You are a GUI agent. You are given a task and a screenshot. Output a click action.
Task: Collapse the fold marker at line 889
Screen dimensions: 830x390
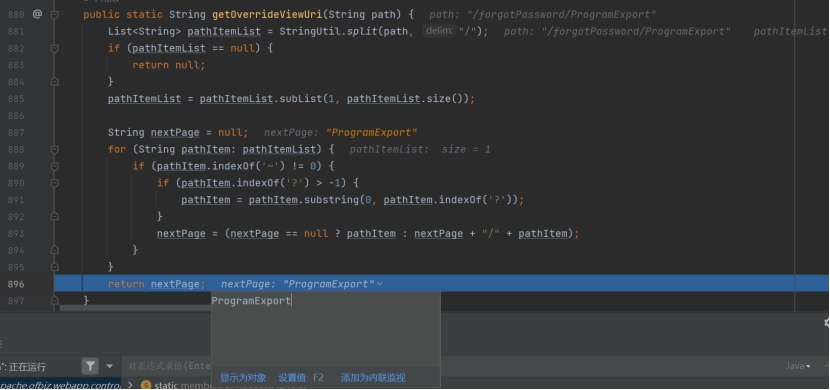(55, 166)
